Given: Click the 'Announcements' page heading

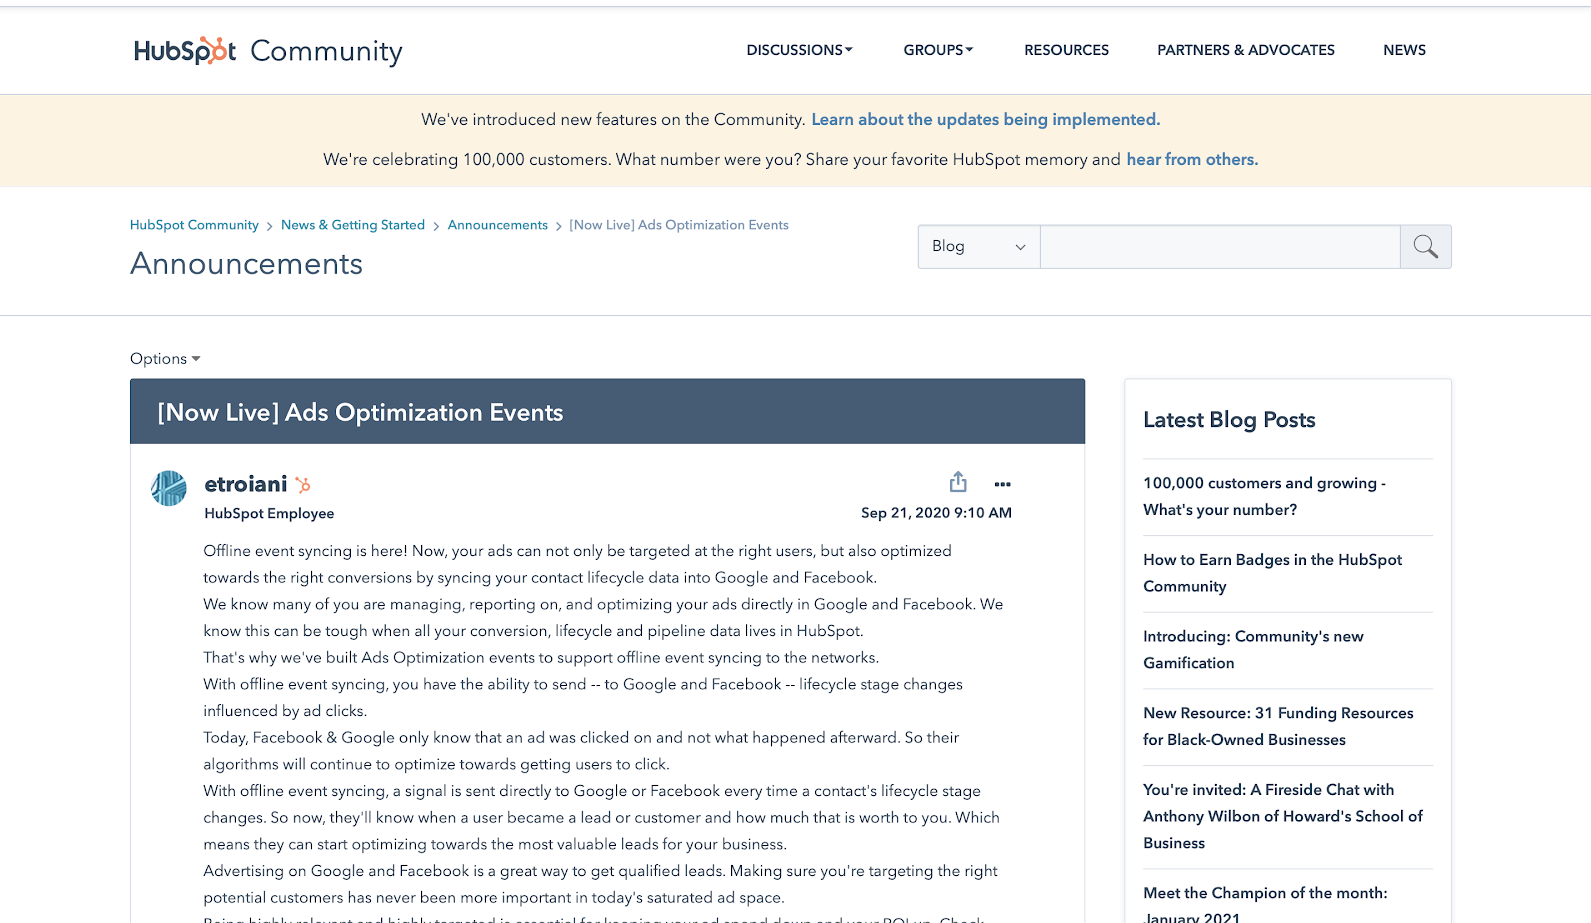Looking at the screenshot, I should pyautogui.click(x=246, y=263).
